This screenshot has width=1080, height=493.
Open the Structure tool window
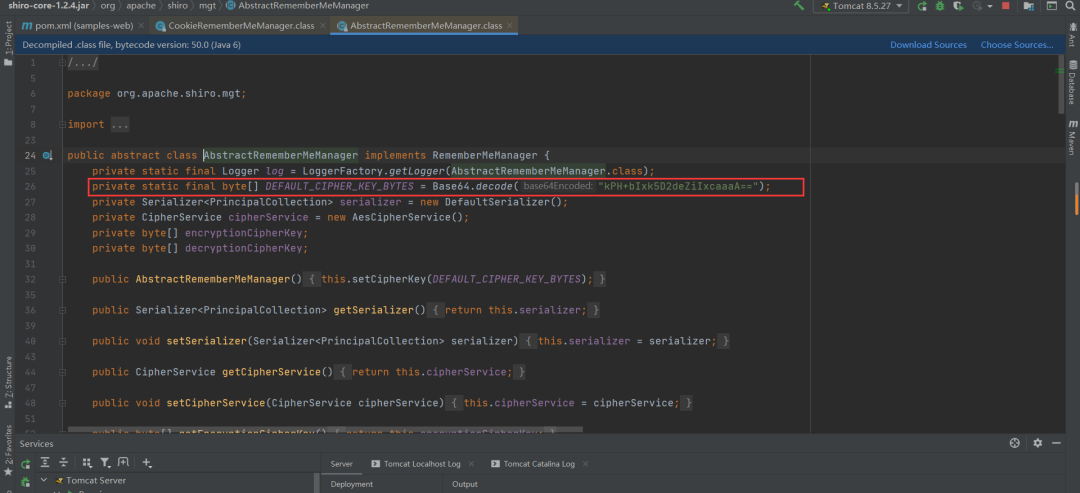point(8,382)
